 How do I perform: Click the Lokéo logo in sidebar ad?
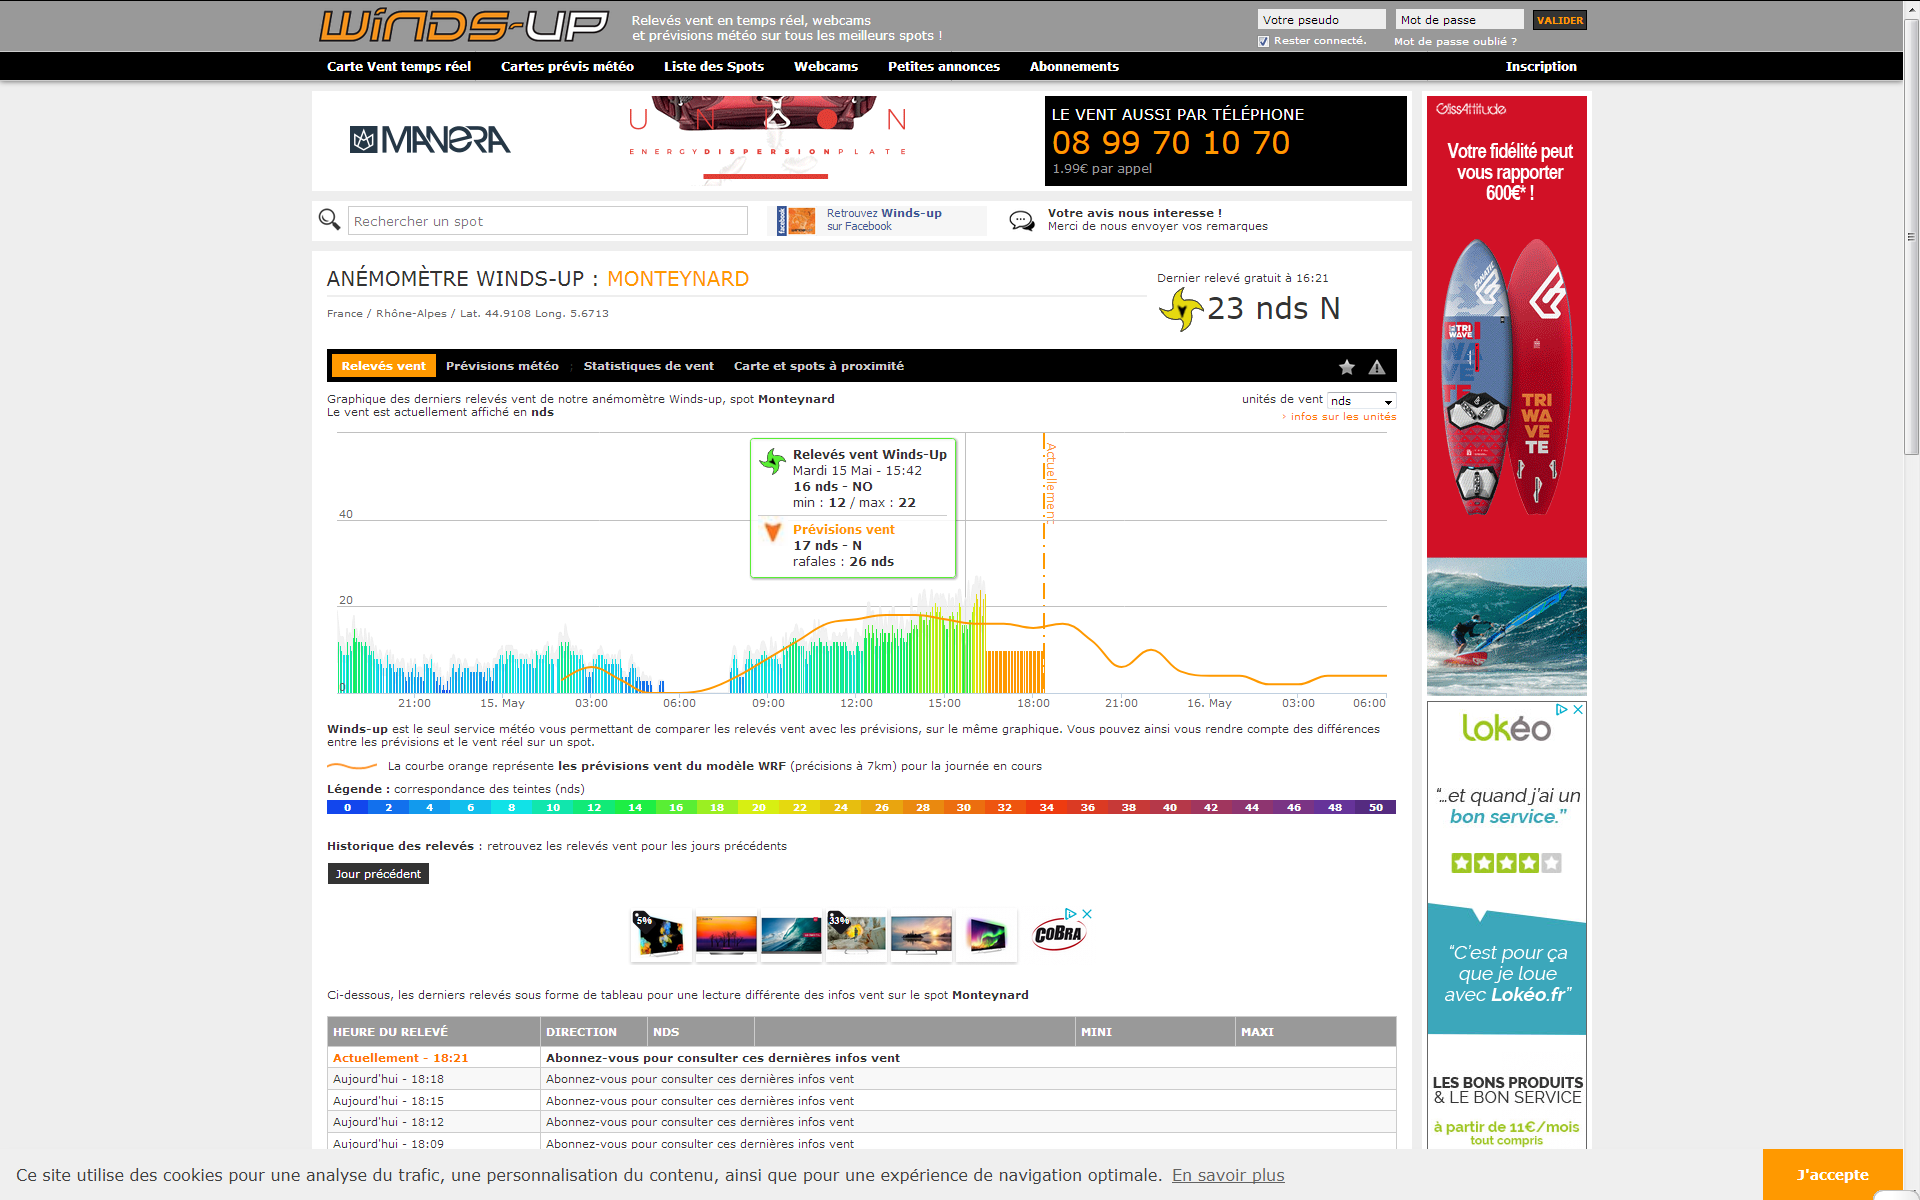tap(1506, 728)
